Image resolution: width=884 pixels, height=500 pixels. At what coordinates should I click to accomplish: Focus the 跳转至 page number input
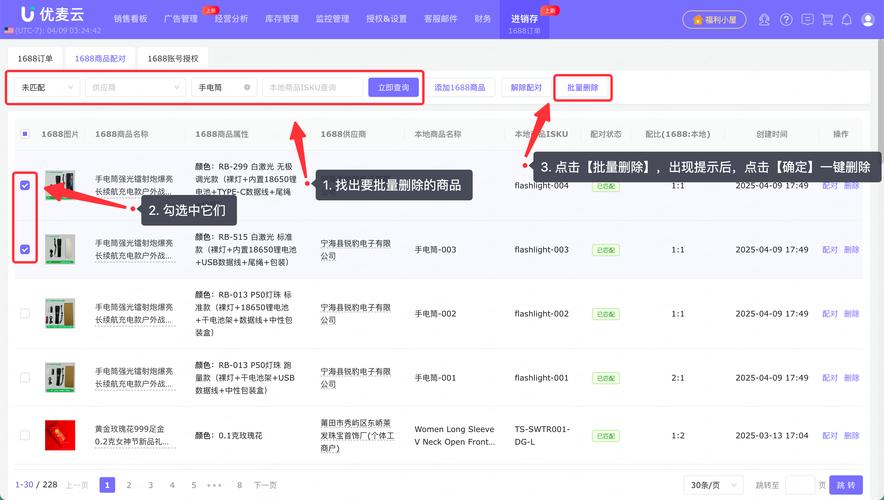click(799, 485)
